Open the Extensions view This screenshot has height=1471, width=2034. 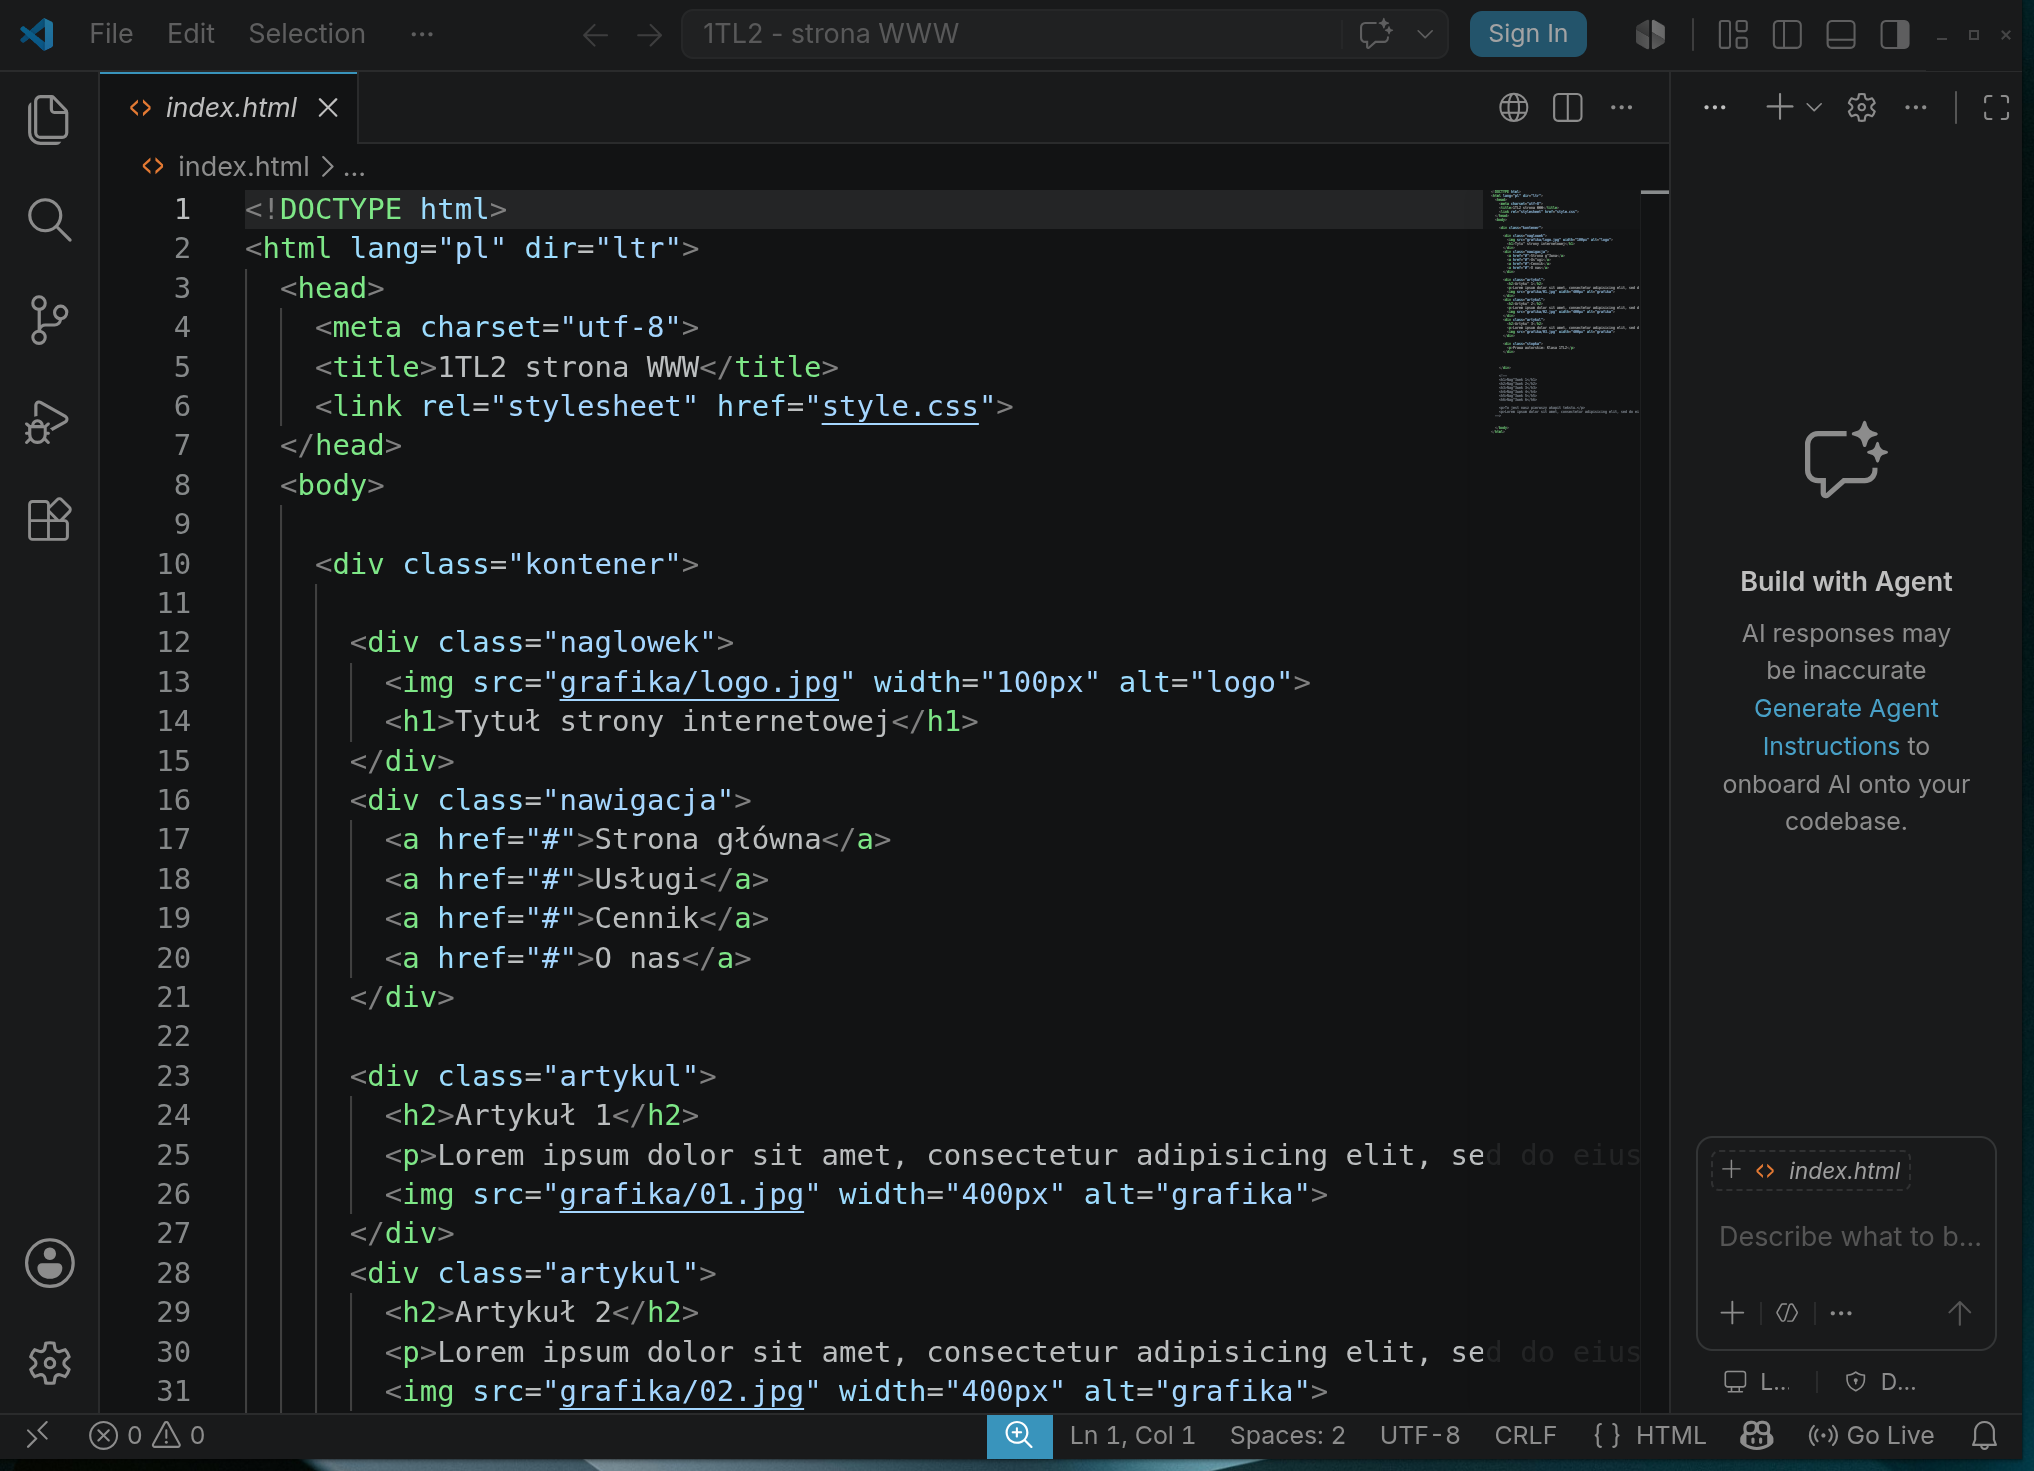click(48, 520)
